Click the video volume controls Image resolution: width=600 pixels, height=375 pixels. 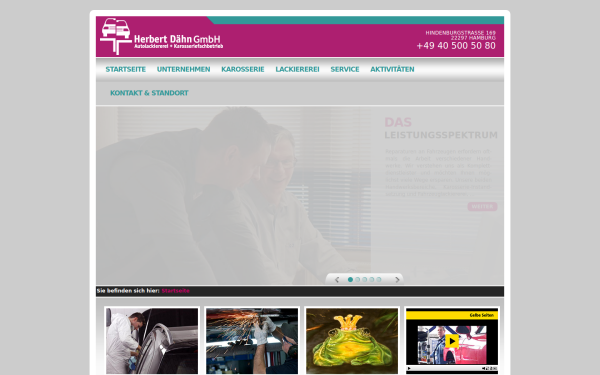489,368
